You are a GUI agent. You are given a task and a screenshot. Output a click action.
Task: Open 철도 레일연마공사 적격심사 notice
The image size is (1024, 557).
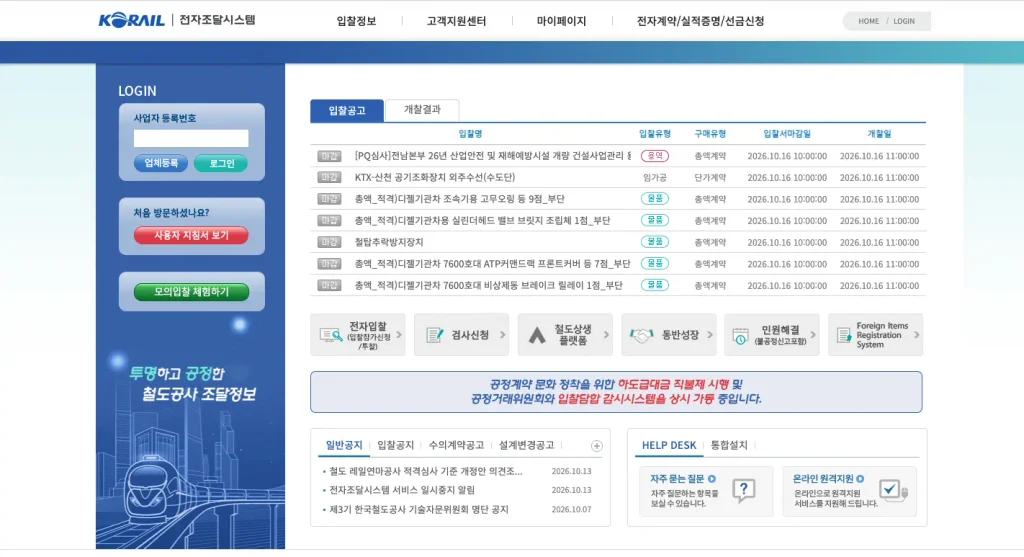tap(425, 471)
